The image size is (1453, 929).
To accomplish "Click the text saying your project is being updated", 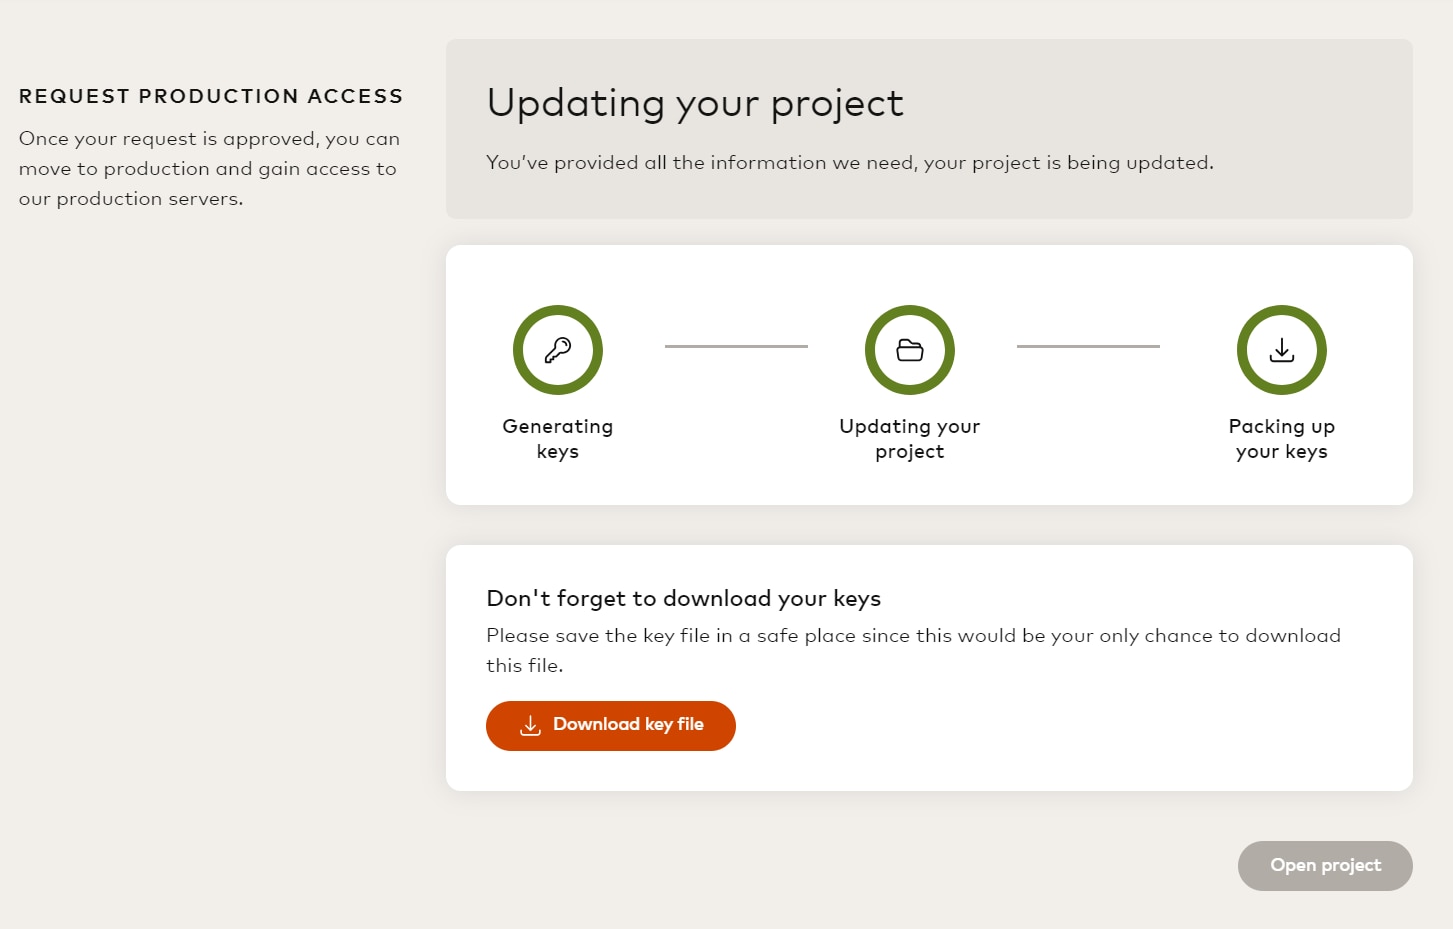I will pyautogui.click(x=850, y=163).
